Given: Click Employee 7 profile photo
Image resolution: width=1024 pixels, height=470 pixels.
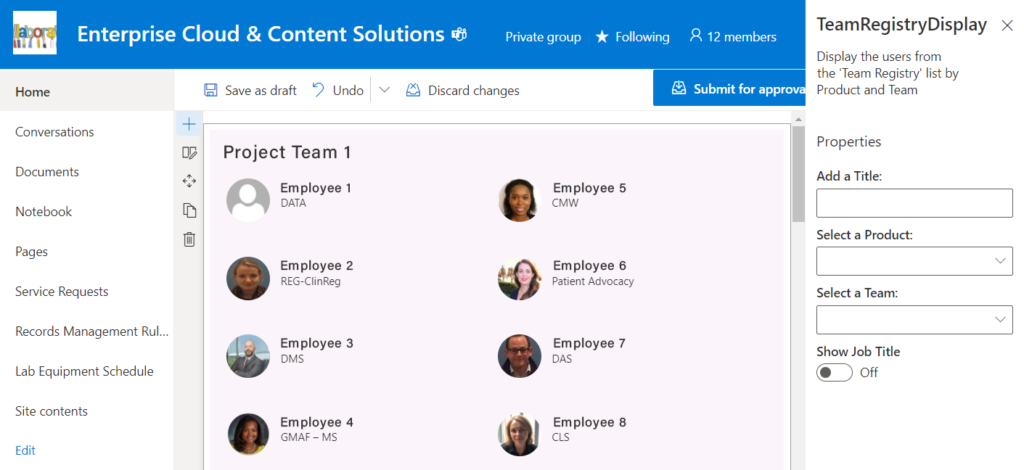Looking at the screenshot, I should [x=520, y=356].
